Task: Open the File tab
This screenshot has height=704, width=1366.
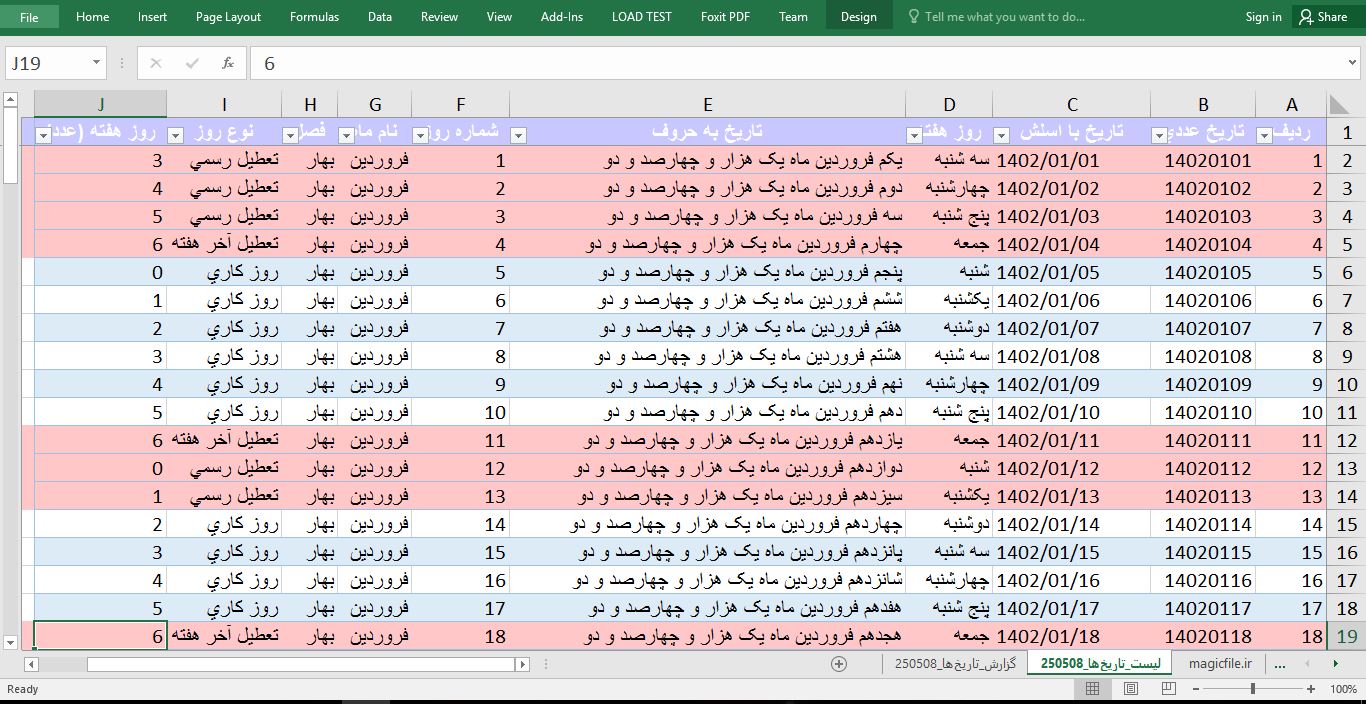Action: (29, 17)
